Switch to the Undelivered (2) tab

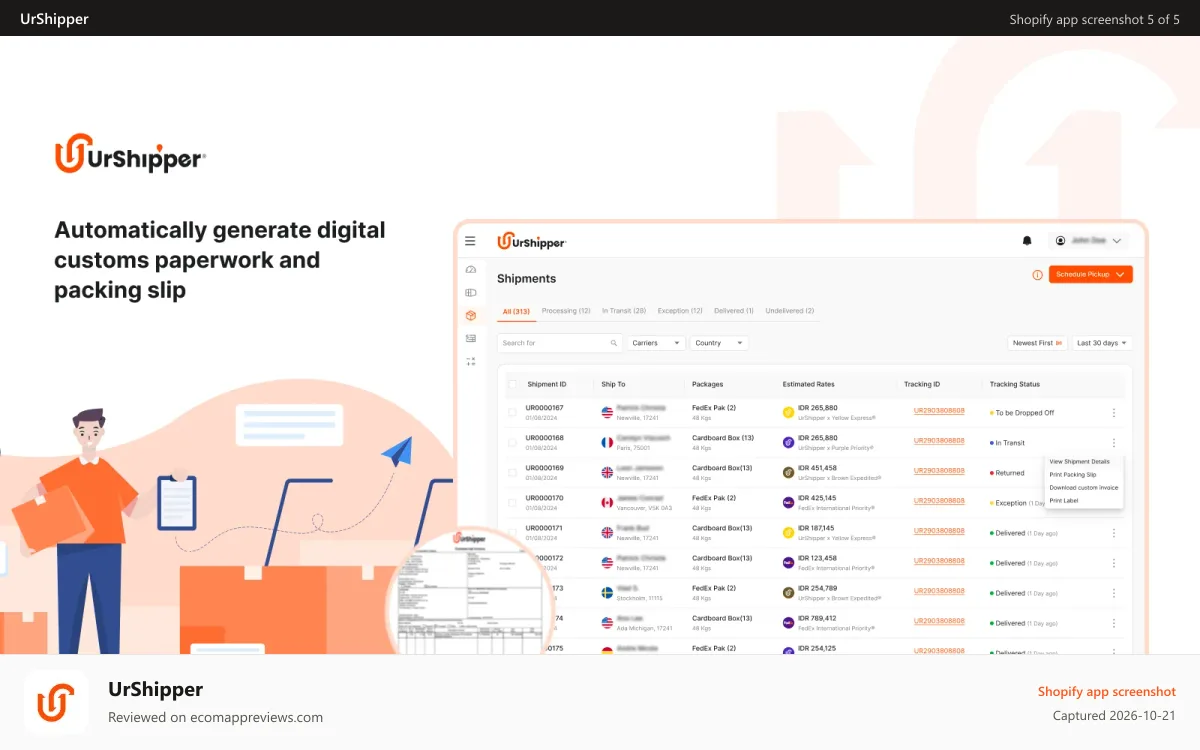point(790,311)
